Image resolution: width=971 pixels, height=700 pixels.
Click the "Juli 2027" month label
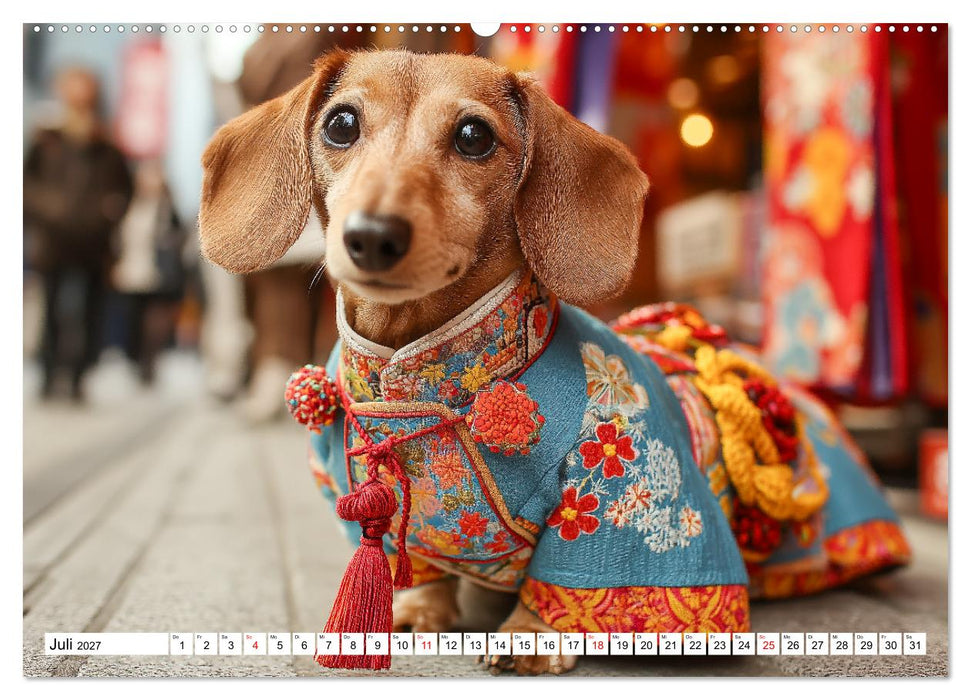click(x=75, y=645)
